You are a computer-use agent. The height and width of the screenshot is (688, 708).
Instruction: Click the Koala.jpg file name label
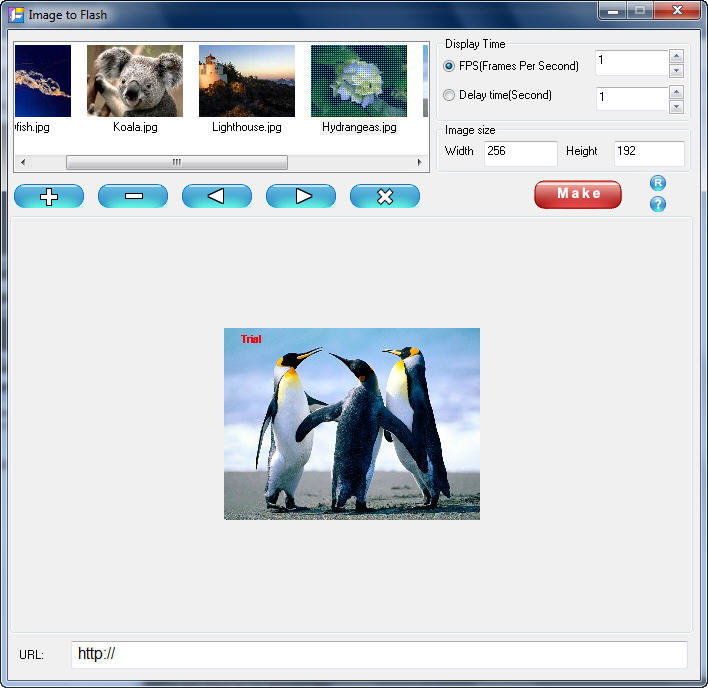pyautogui.click(x=135, y=127)
